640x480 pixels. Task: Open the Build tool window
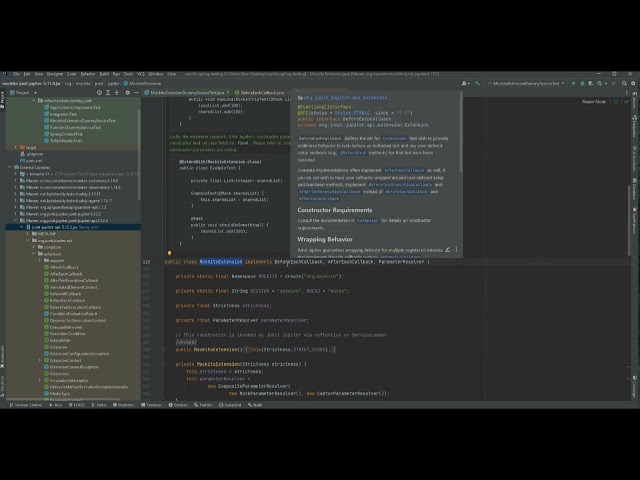pos(255,405)
